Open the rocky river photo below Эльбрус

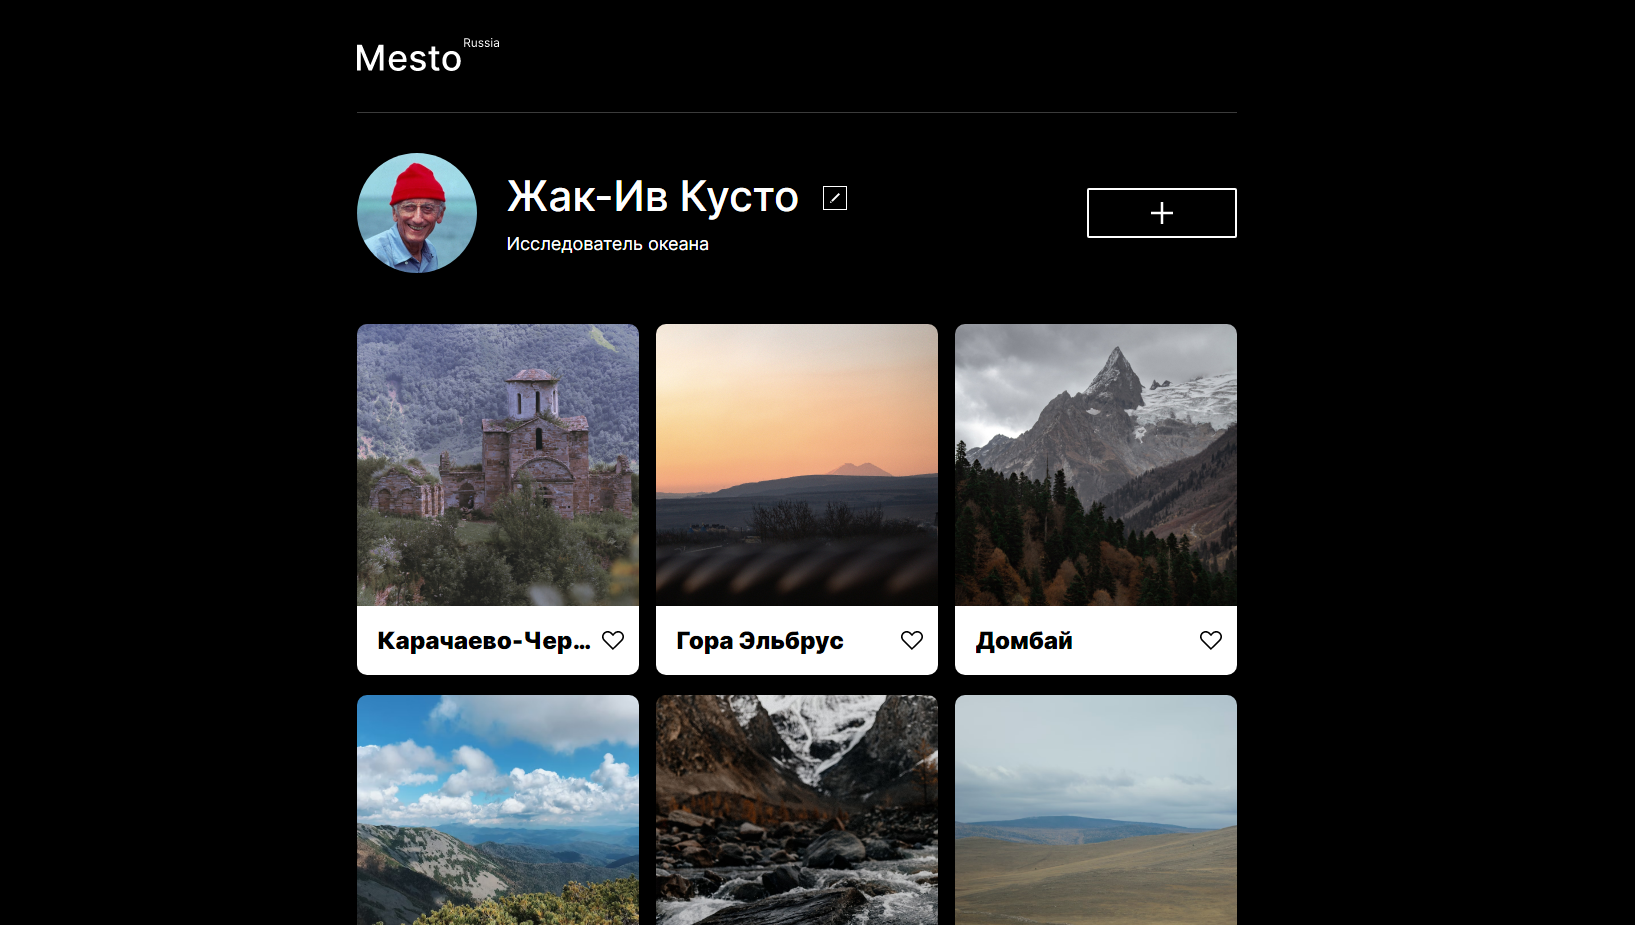pos(796,810)
